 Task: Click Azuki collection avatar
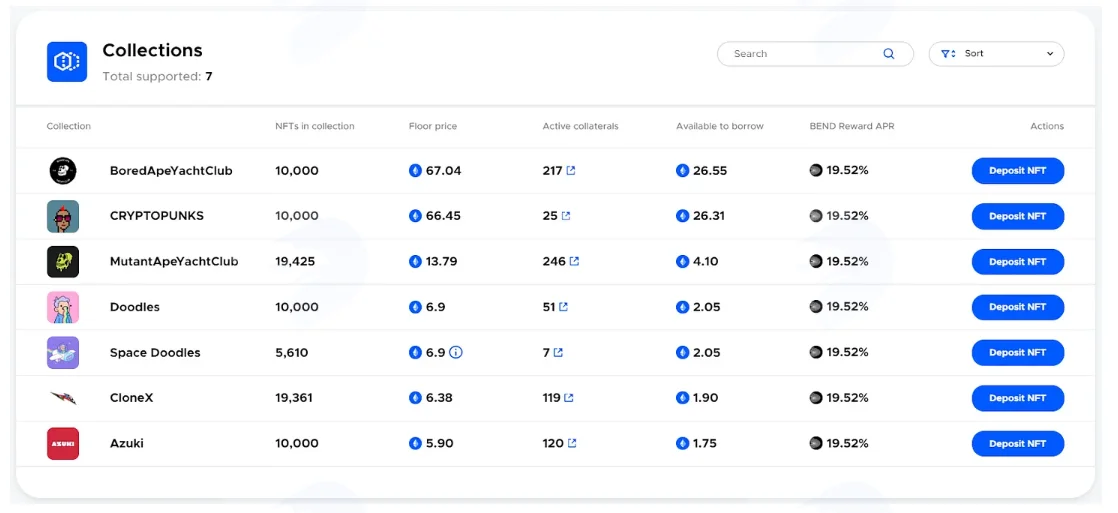63,444
